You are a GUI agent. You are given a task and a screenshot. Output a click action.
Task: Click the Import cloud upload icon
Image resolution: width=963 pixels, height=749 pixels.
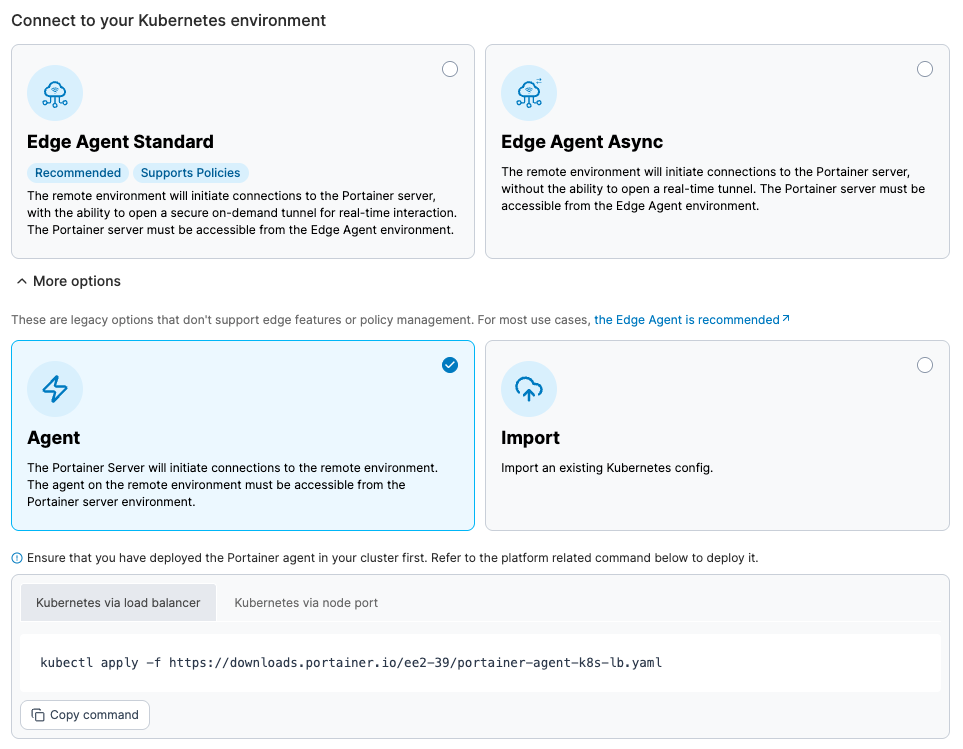point(529,389)
